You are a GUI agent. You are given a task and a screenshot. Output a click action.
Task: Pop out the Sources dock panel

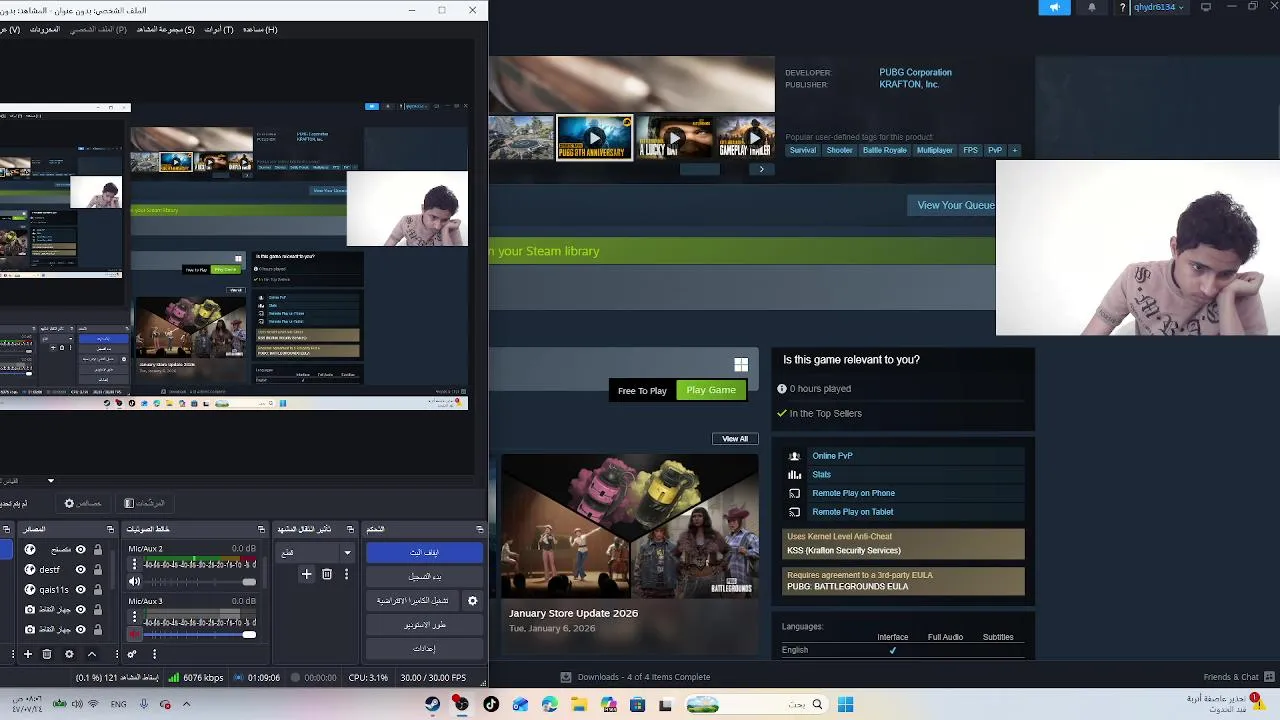click(x=110, y=529)
